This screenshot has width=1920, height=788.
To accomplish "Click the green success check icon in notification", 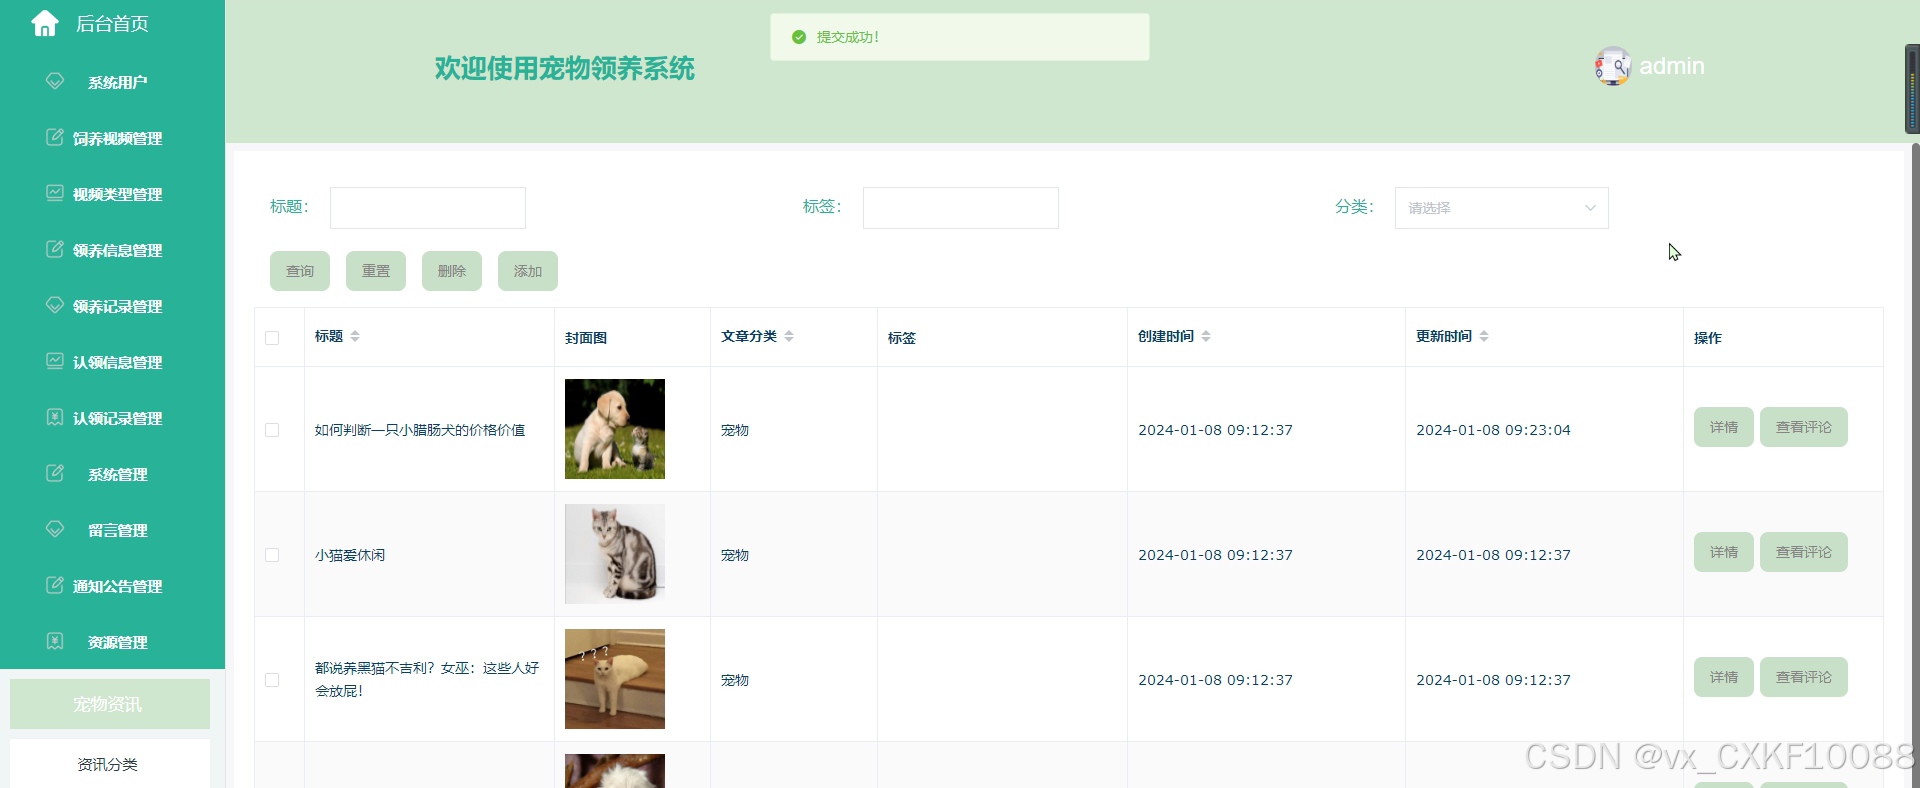I will tap(799, 37).
